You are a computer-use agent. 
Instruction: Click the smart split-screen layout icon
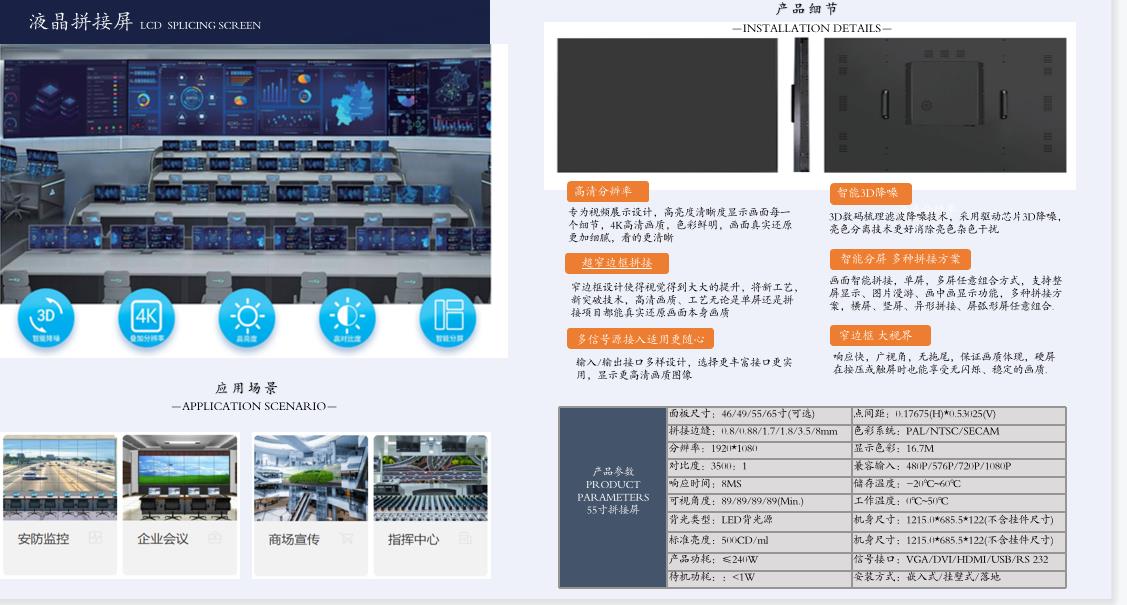[448, 319]
